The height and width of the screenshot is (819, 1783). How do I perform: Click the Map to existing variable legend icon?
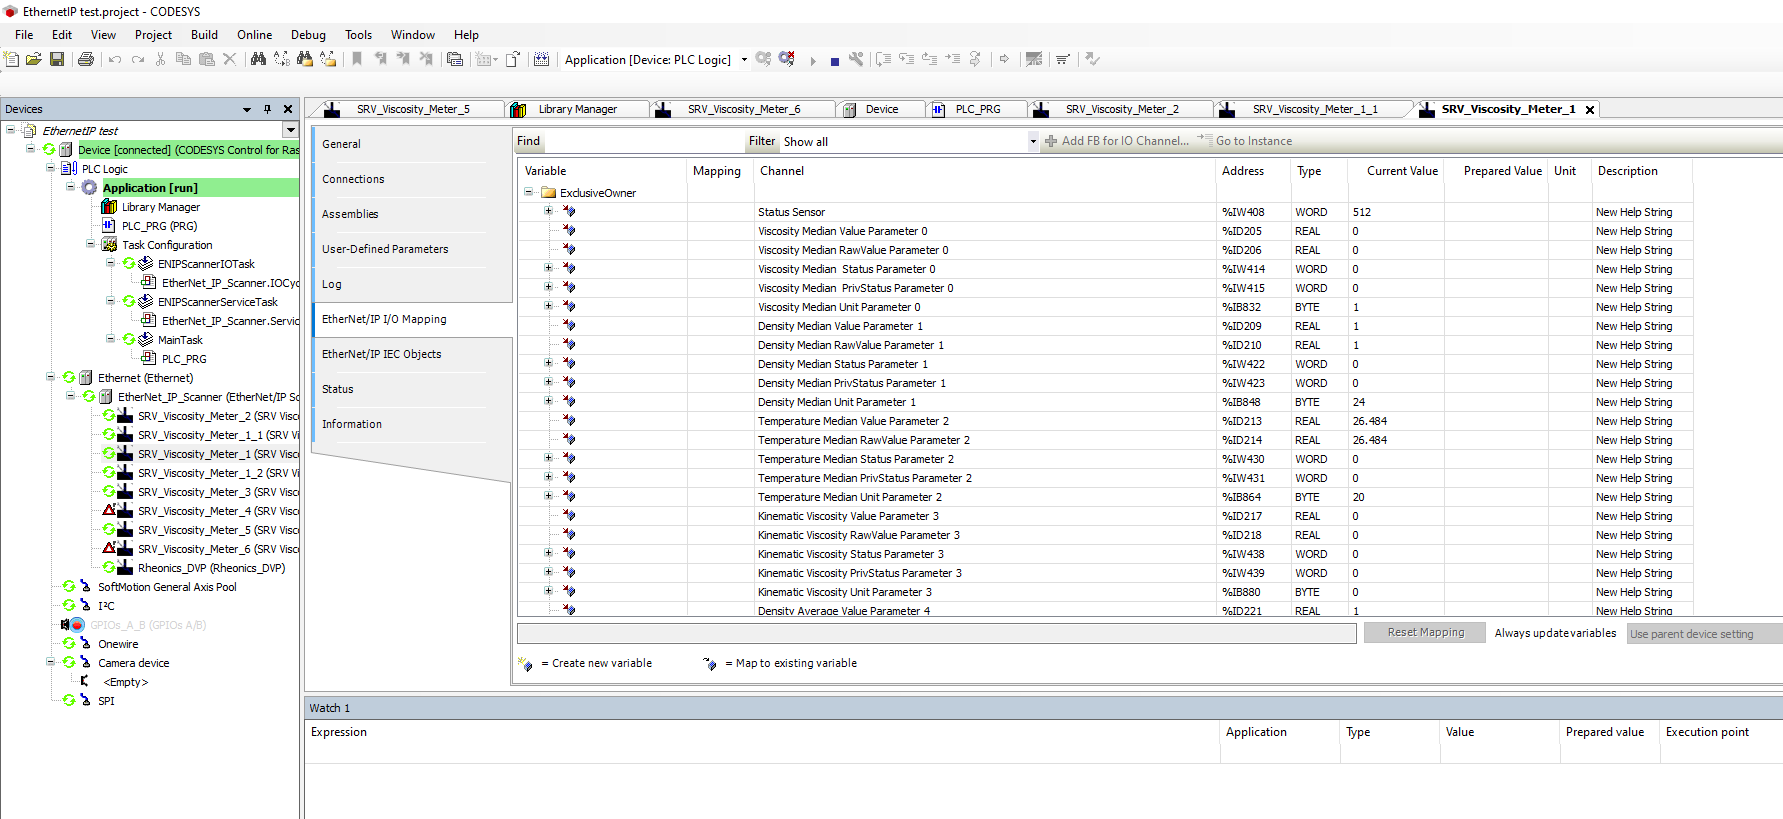pyautogui.click(x=710, y=663)
